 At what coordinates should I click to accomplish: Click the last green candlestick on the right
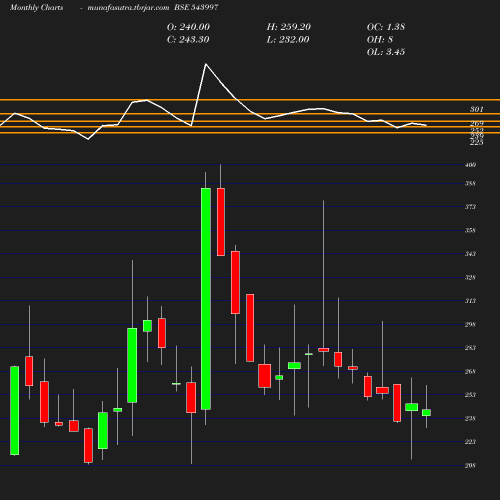(426, 413)
